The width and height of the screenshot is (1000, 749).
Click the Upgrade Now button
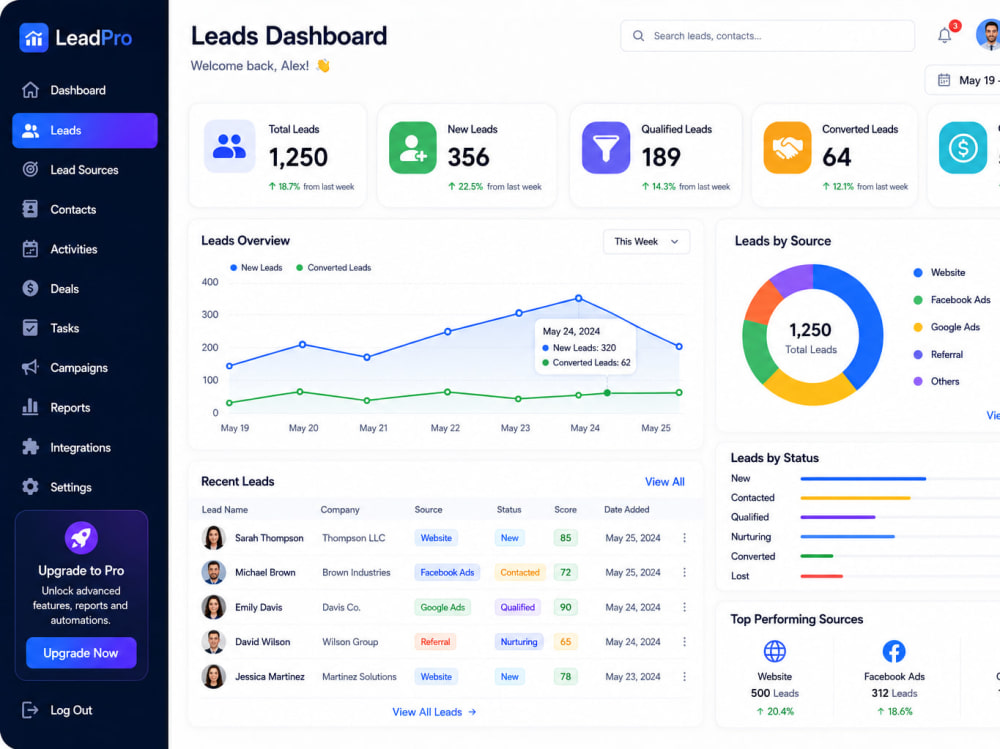pyautogui.click(x=81, y=653)
